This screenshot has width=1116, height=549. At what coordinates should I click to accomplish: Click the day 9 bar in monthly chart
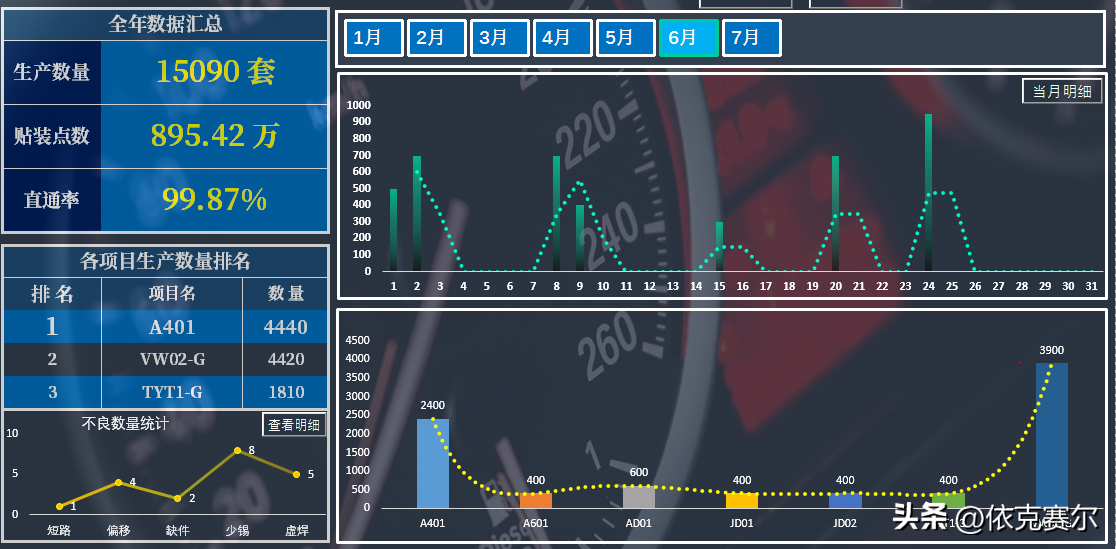(580, 239)
